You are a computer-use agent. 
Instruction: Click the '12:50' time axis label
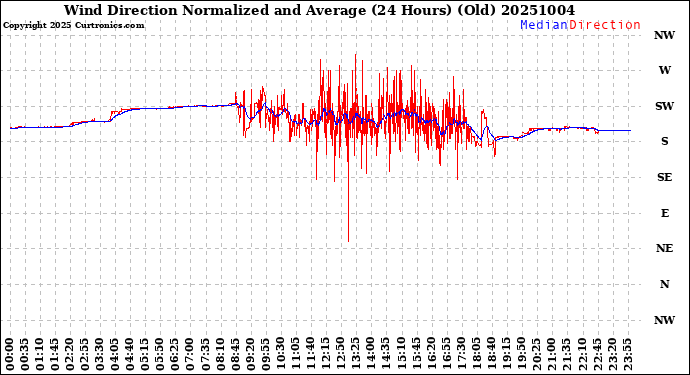tap(340, 355)
